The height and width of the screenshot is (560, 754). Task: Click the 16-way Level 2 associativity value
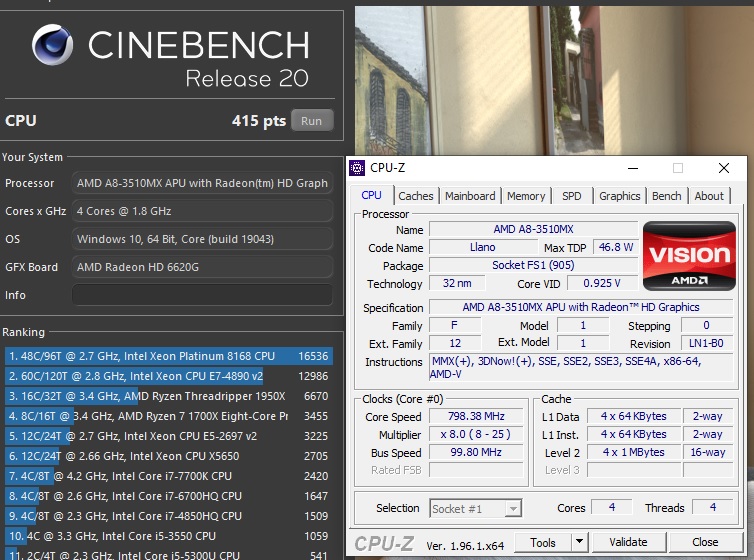point(708,452)
